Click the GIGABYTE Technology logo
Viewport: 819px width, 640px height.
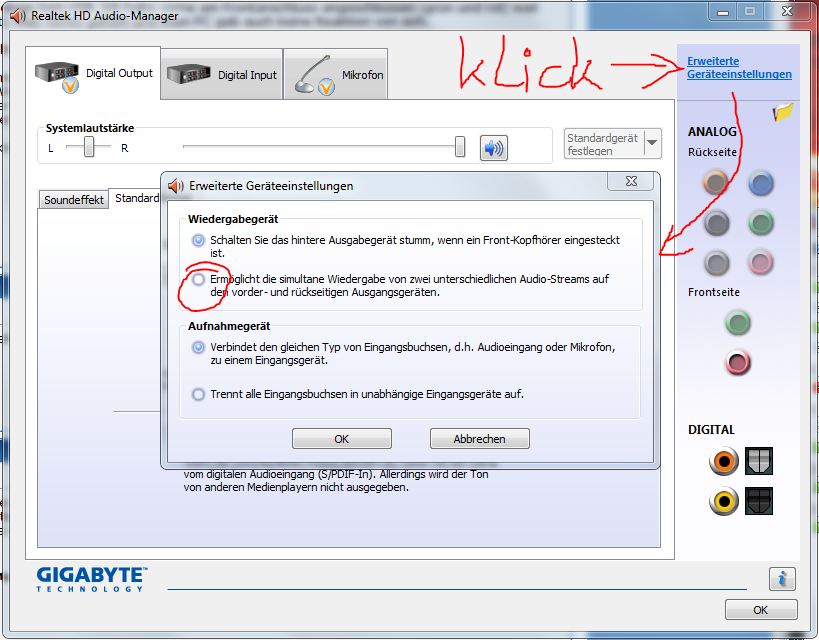click(x=92, y=580)
